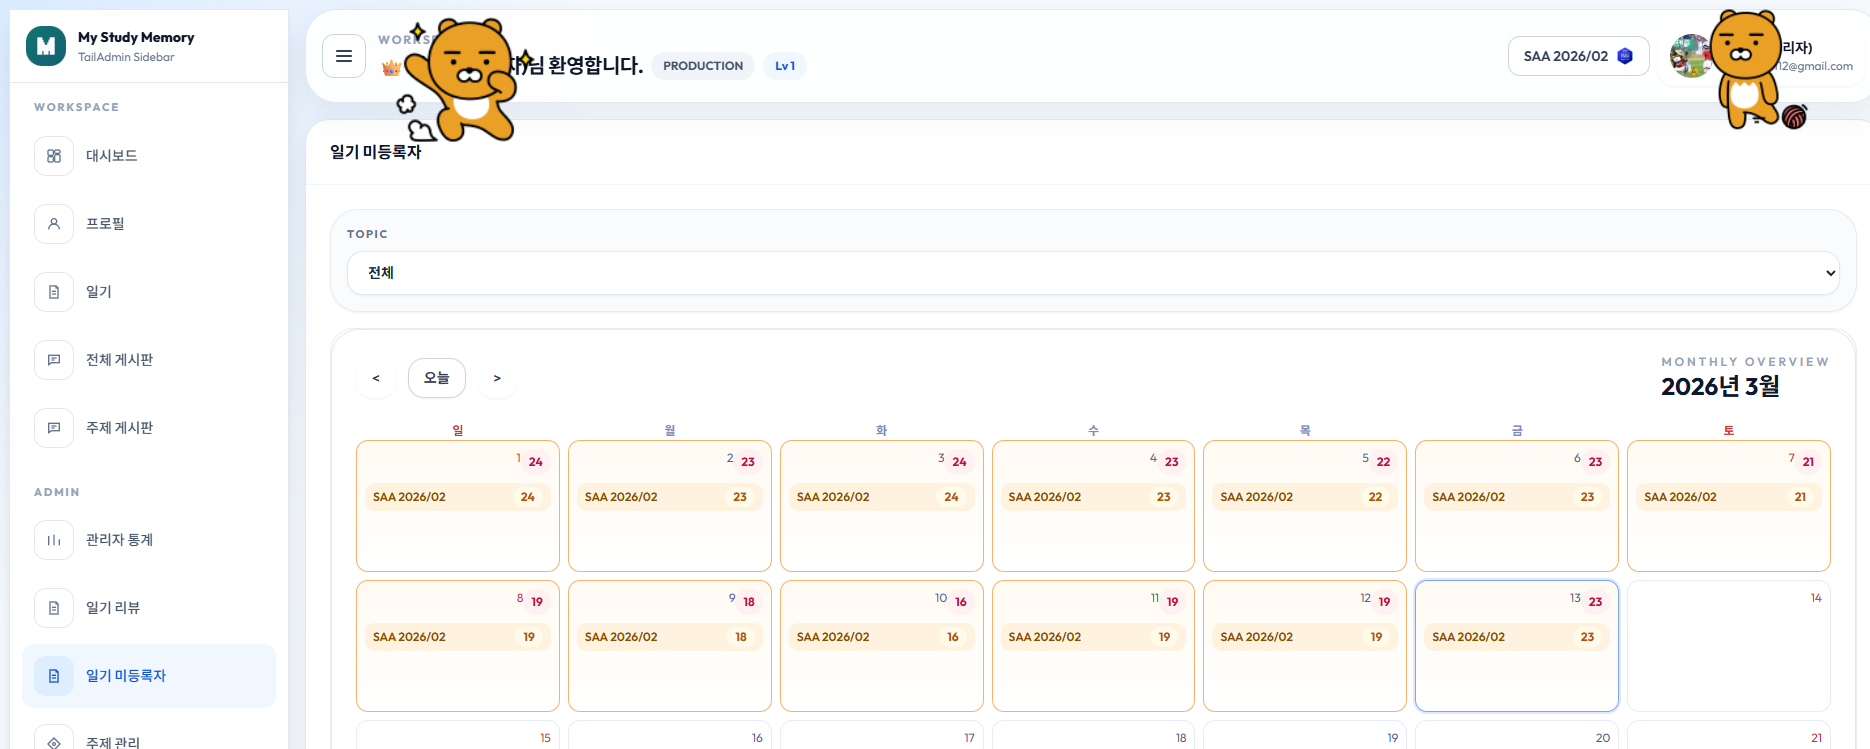Go to 주제 게시판 page

149,428
